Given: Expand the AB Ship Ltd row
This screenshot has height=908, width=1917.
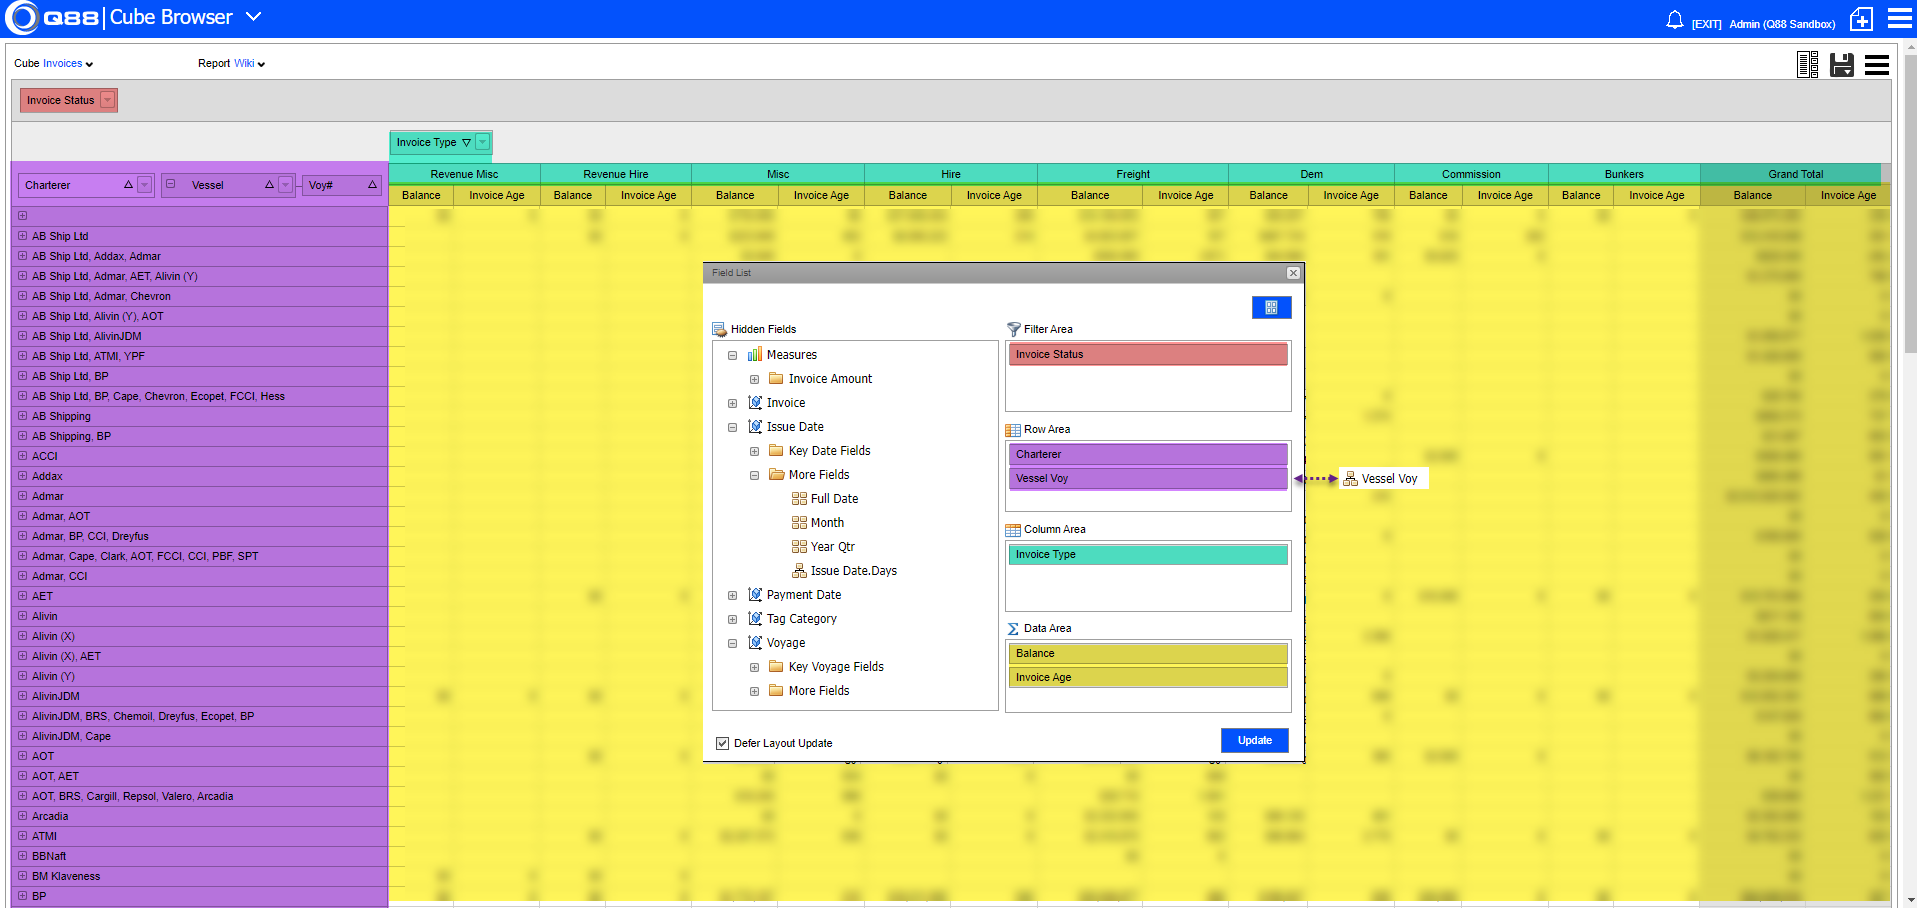Looking at the screenshot, I should [x=22, y=236].
